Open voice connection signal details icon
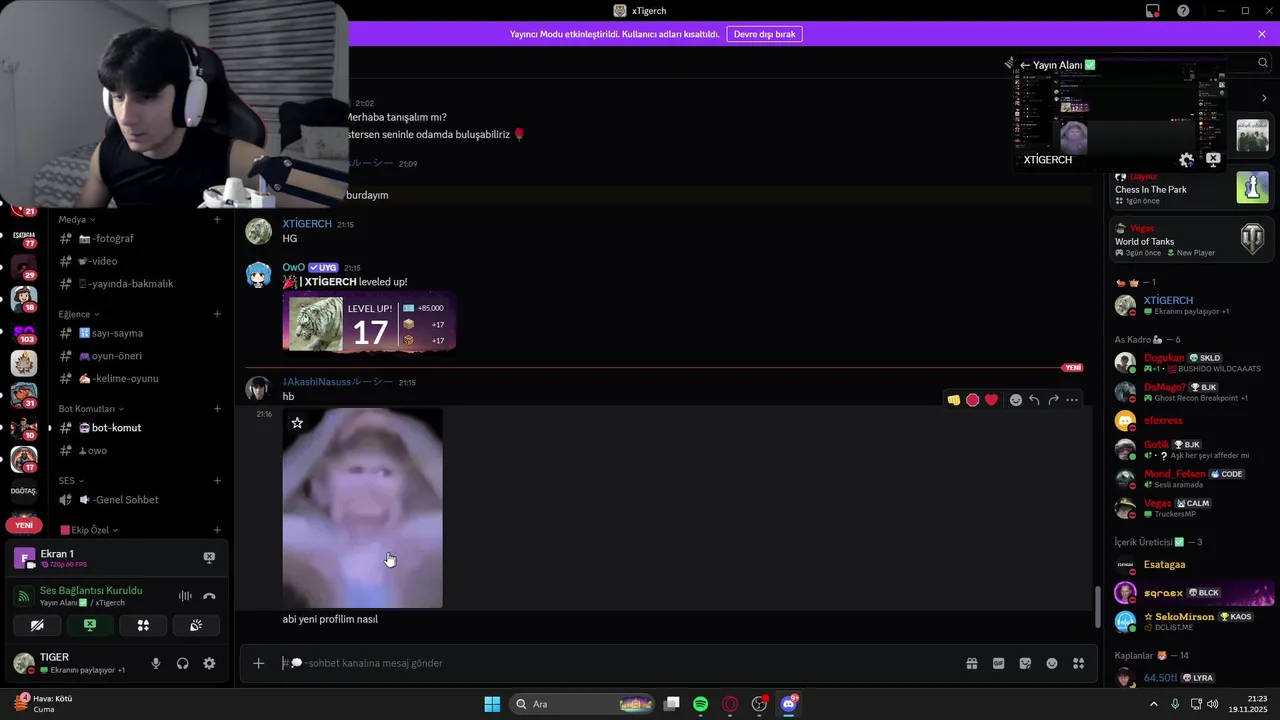The height and width of the screenshot is (720, 1280). (x=24, y=596)
